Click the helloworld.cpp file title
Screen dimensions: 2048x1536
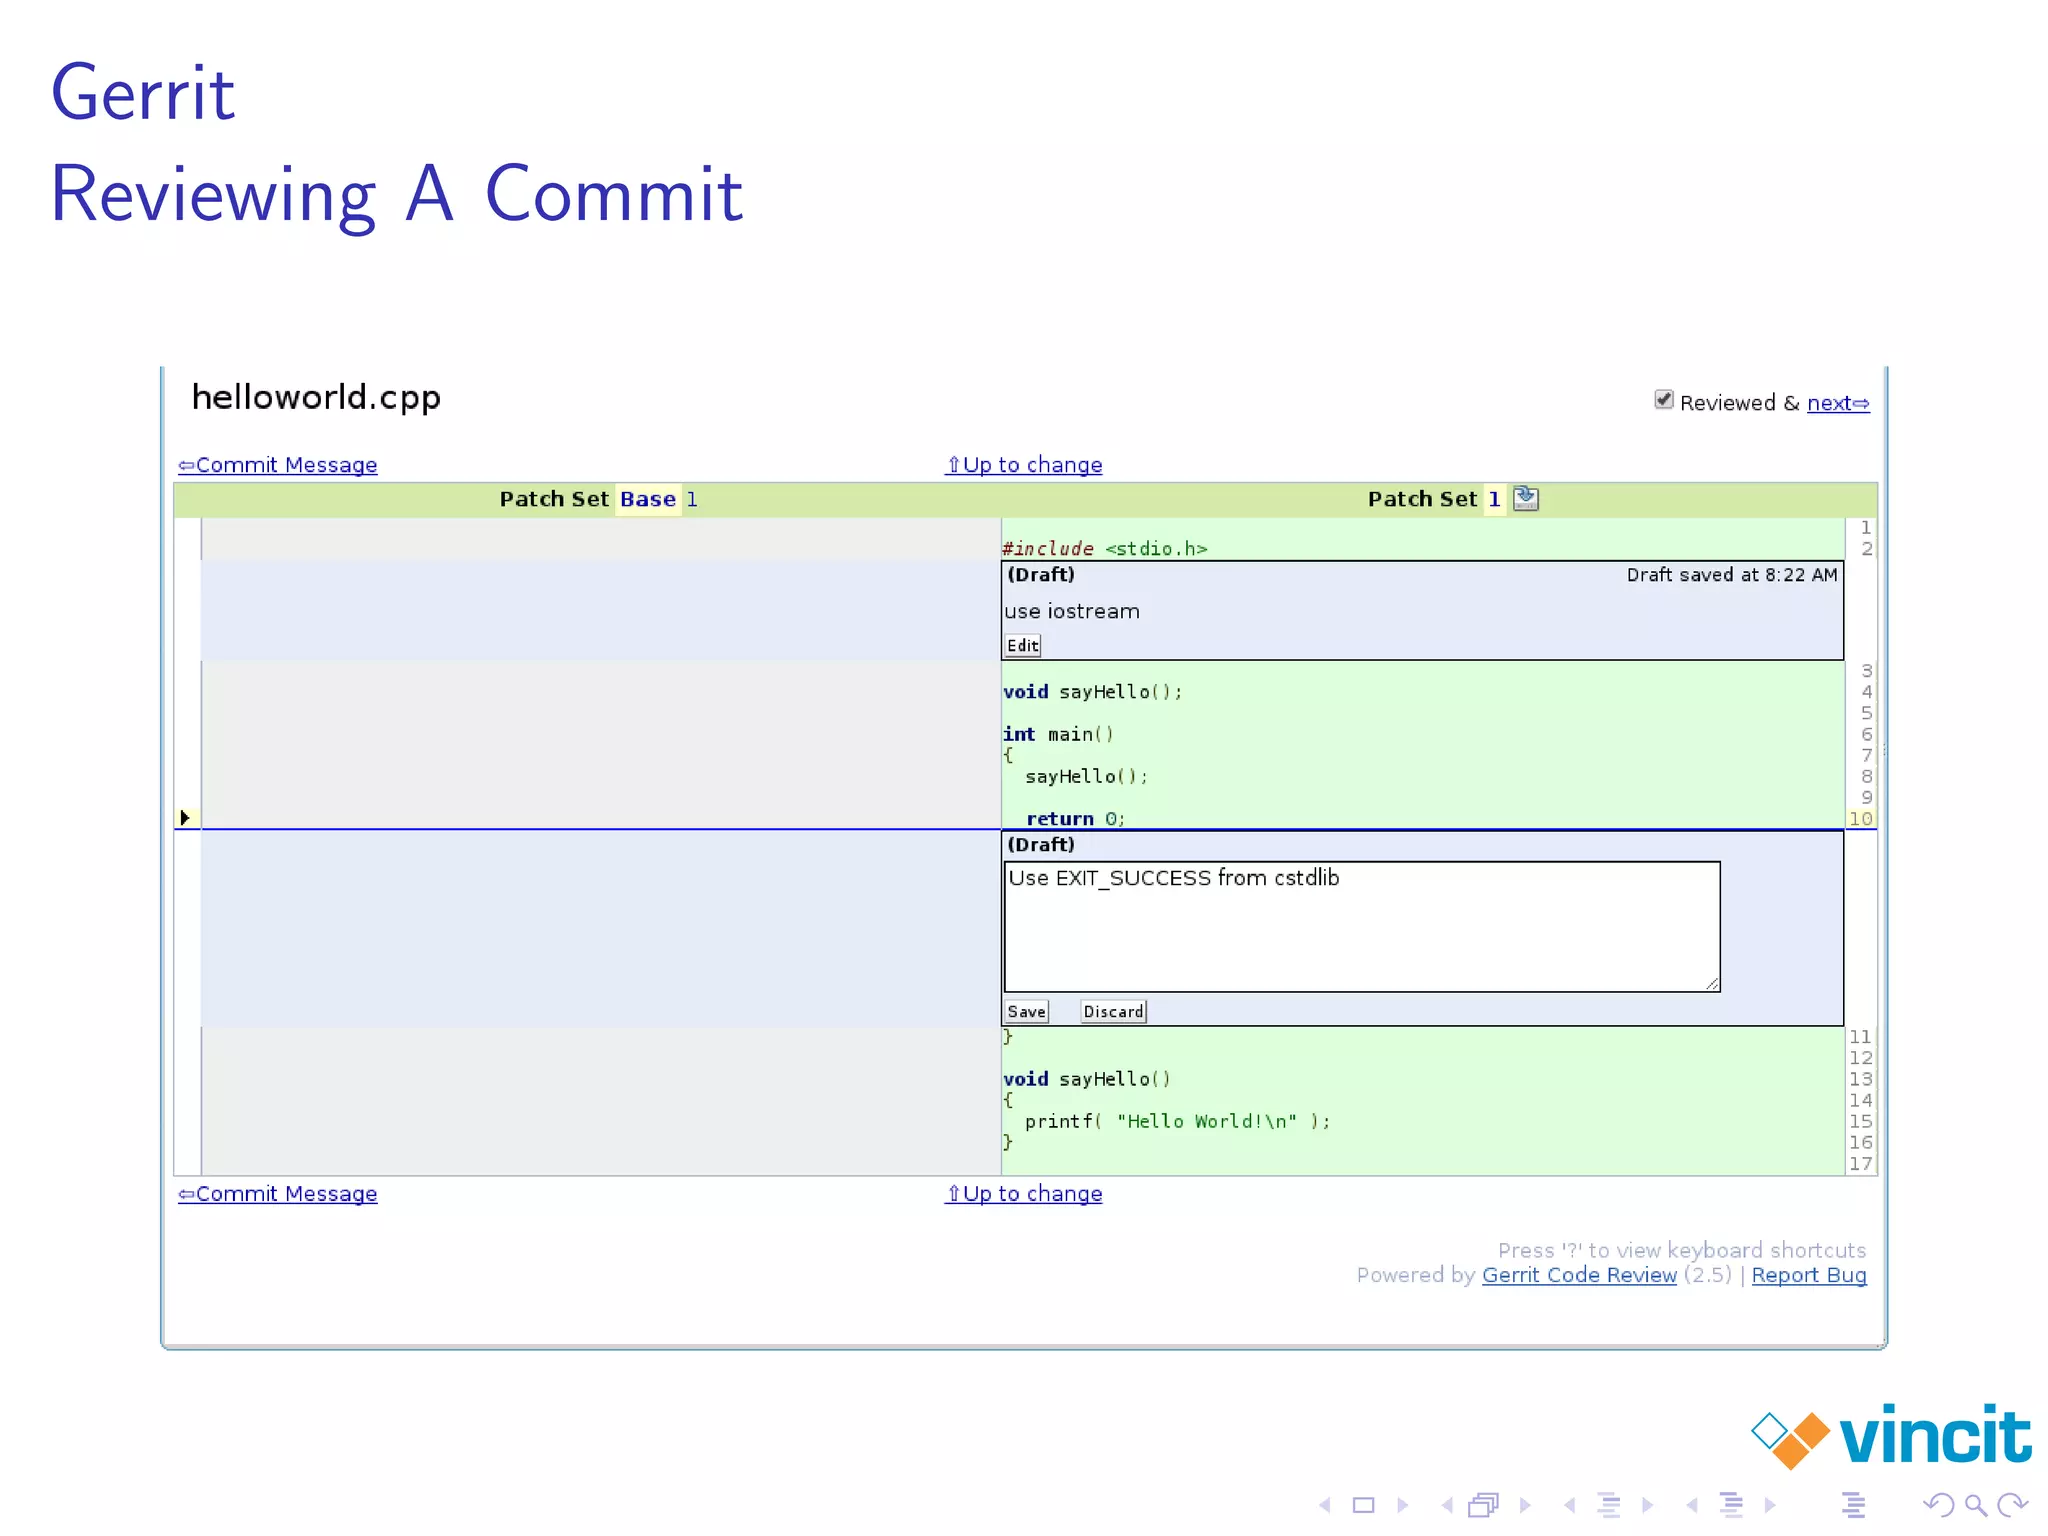[x=316, y=397]
